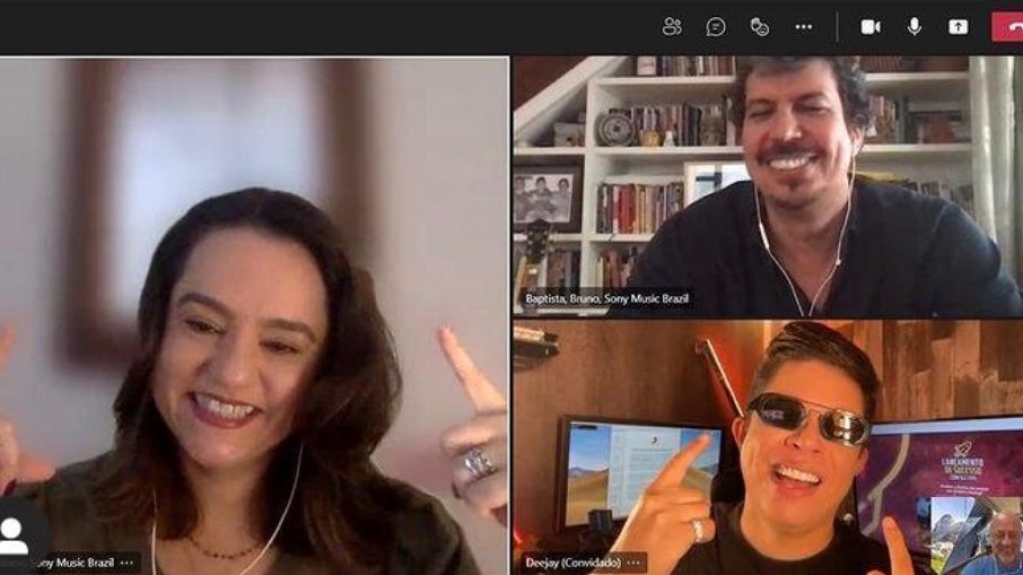
Task: Turn off the camera
Action: click(870, 27)
